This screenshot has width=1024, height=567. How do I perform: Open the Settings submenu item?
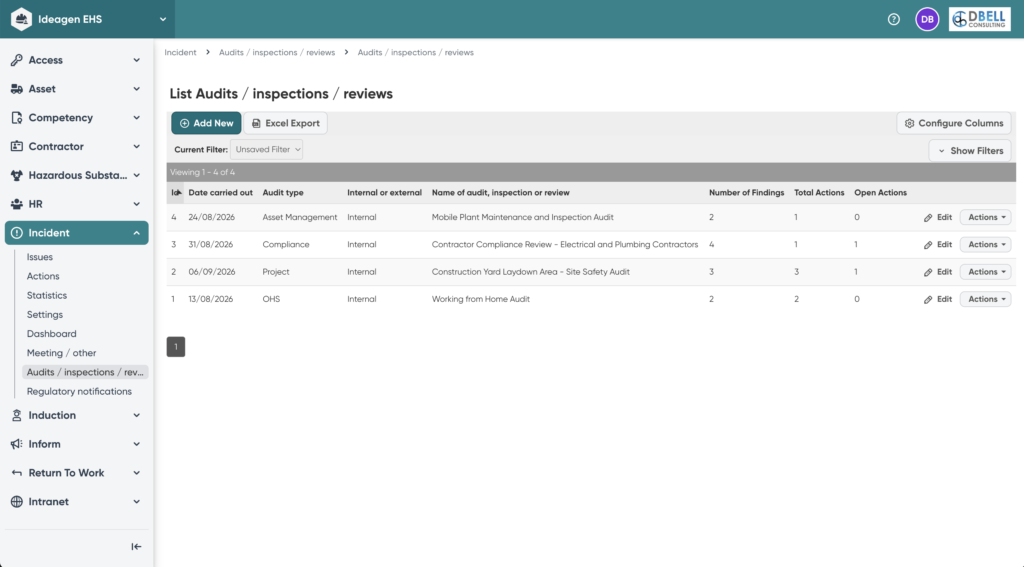click(x=45, y=315)
